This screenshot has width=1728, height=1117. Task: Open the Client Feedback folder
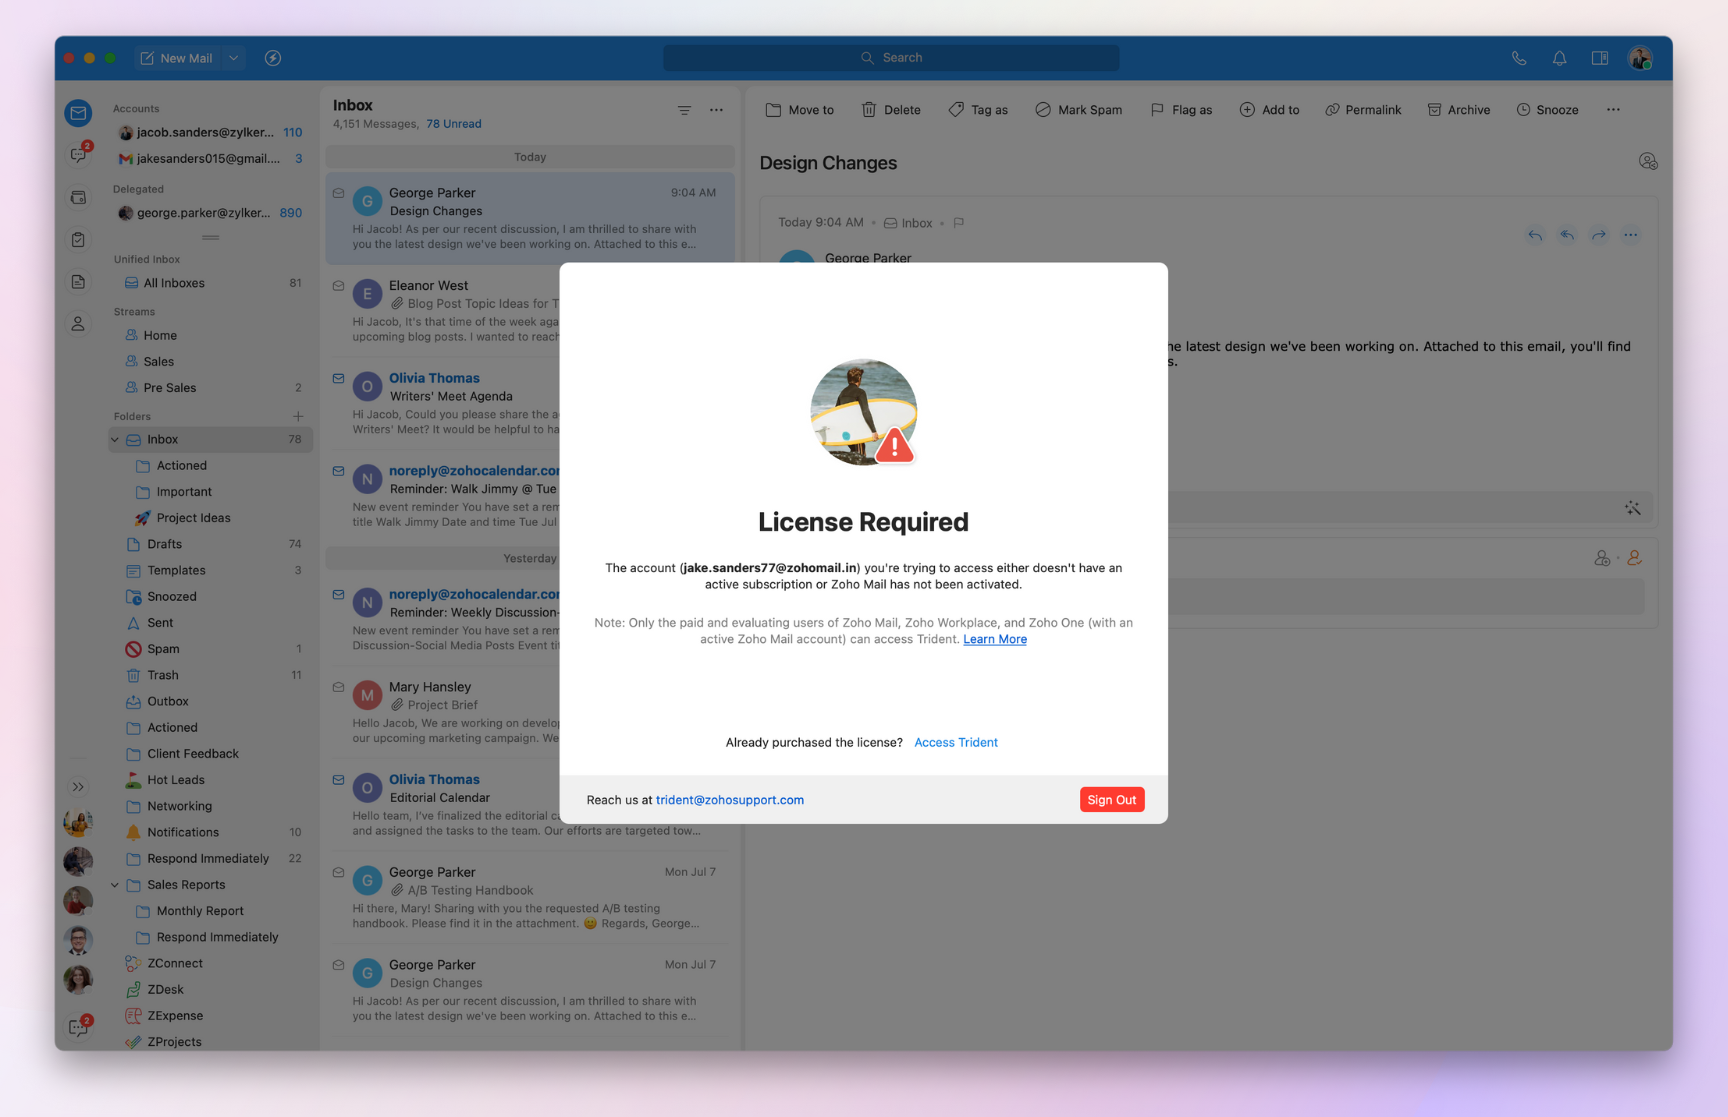click(x=210, y=754)
